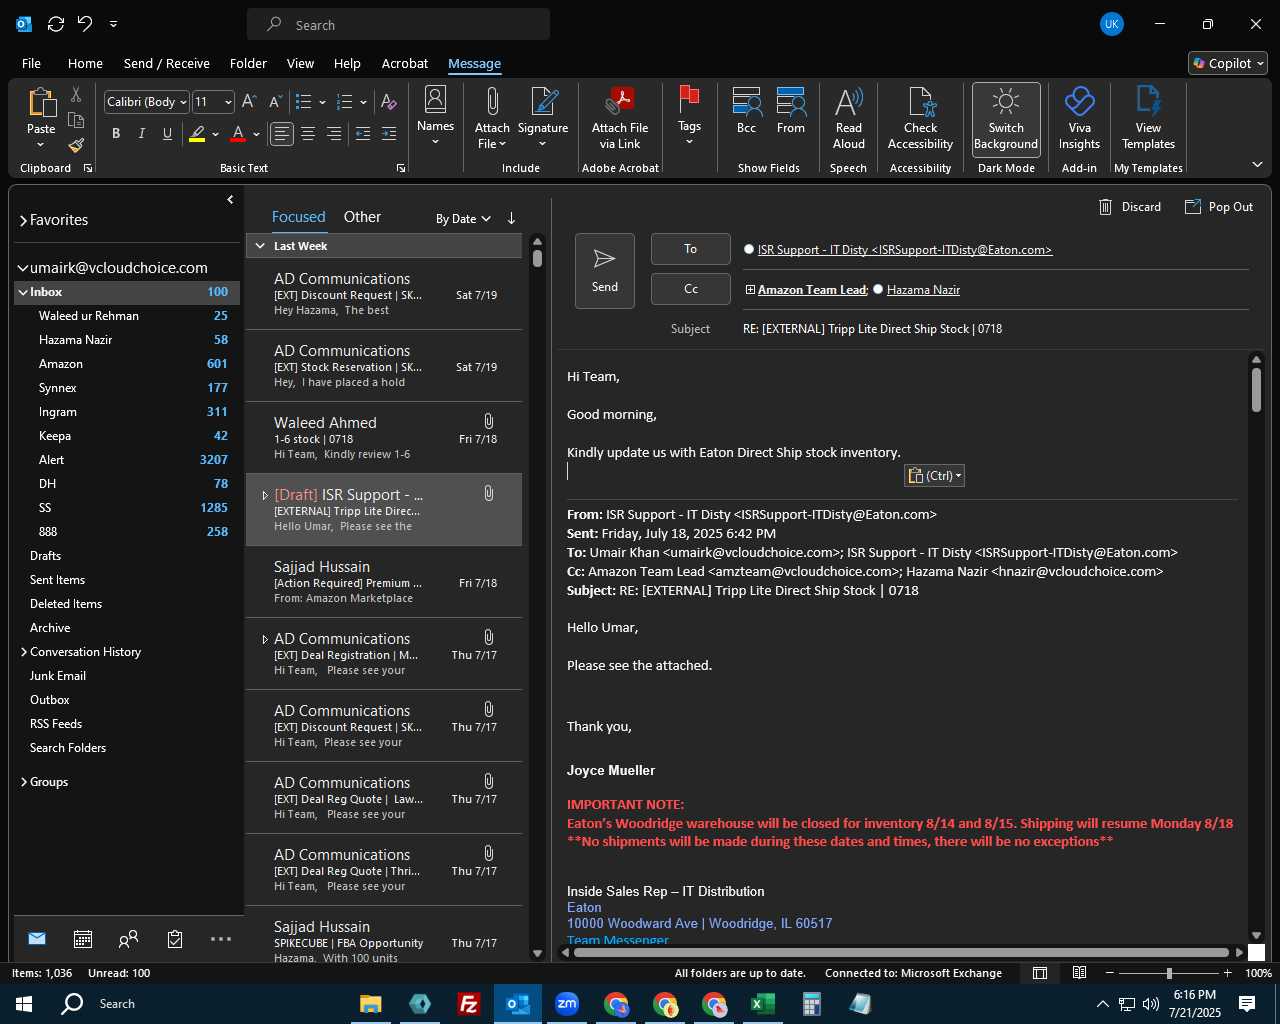
Task: Click the Cut scissors icon
Action: click(x=76, y=94)
